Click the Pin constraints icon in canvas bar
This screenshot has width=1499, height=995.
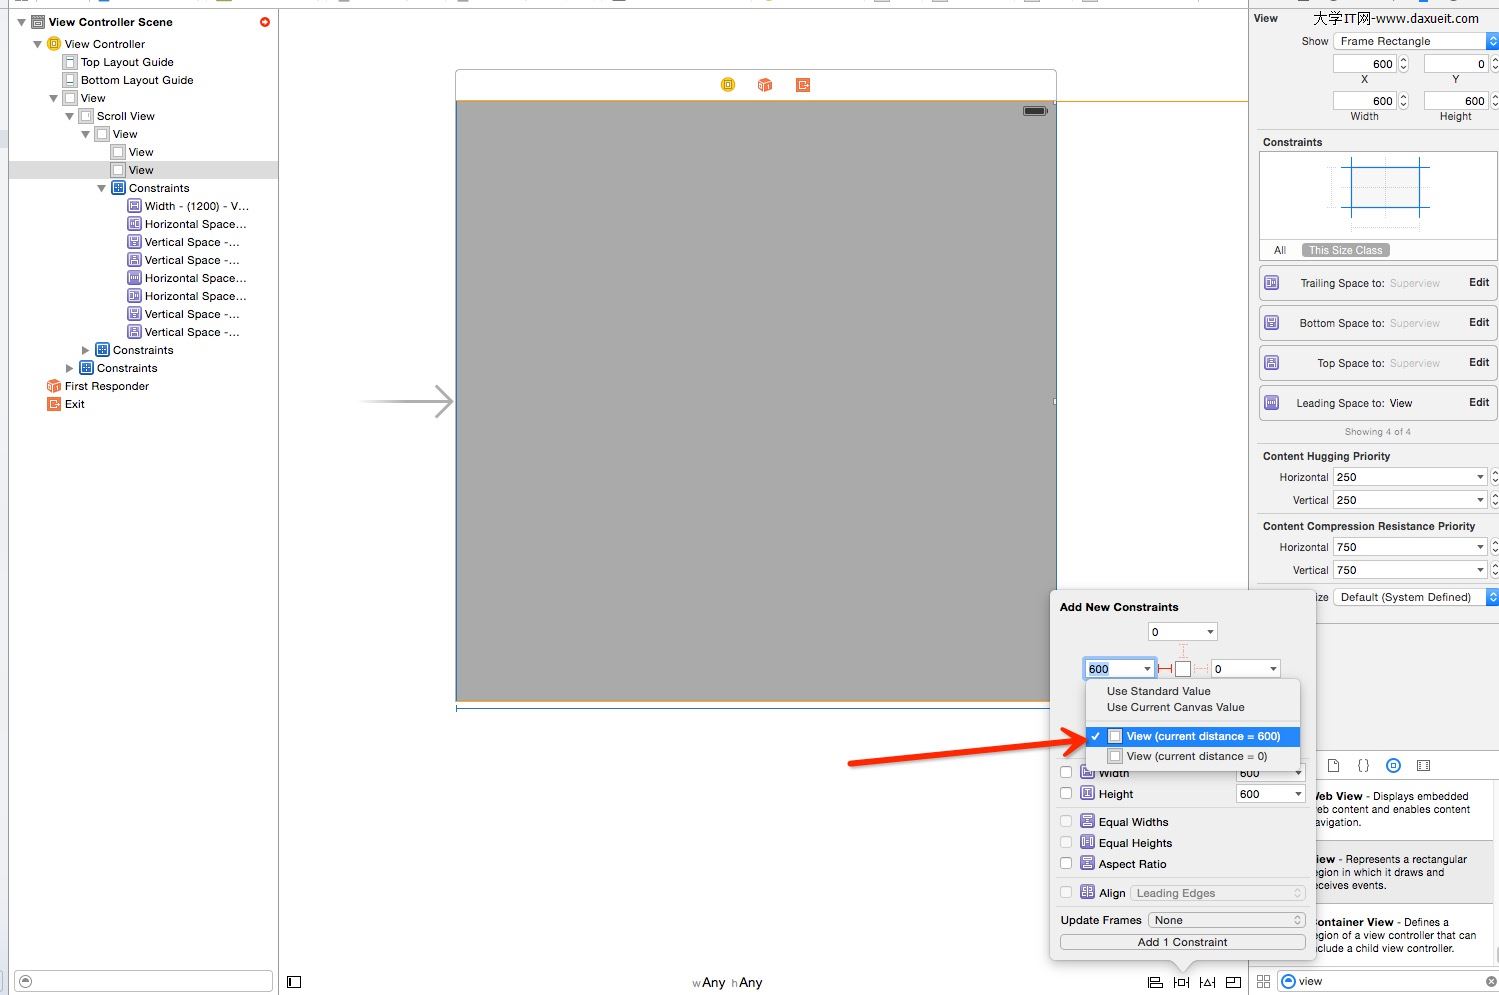coord(1181,982)
